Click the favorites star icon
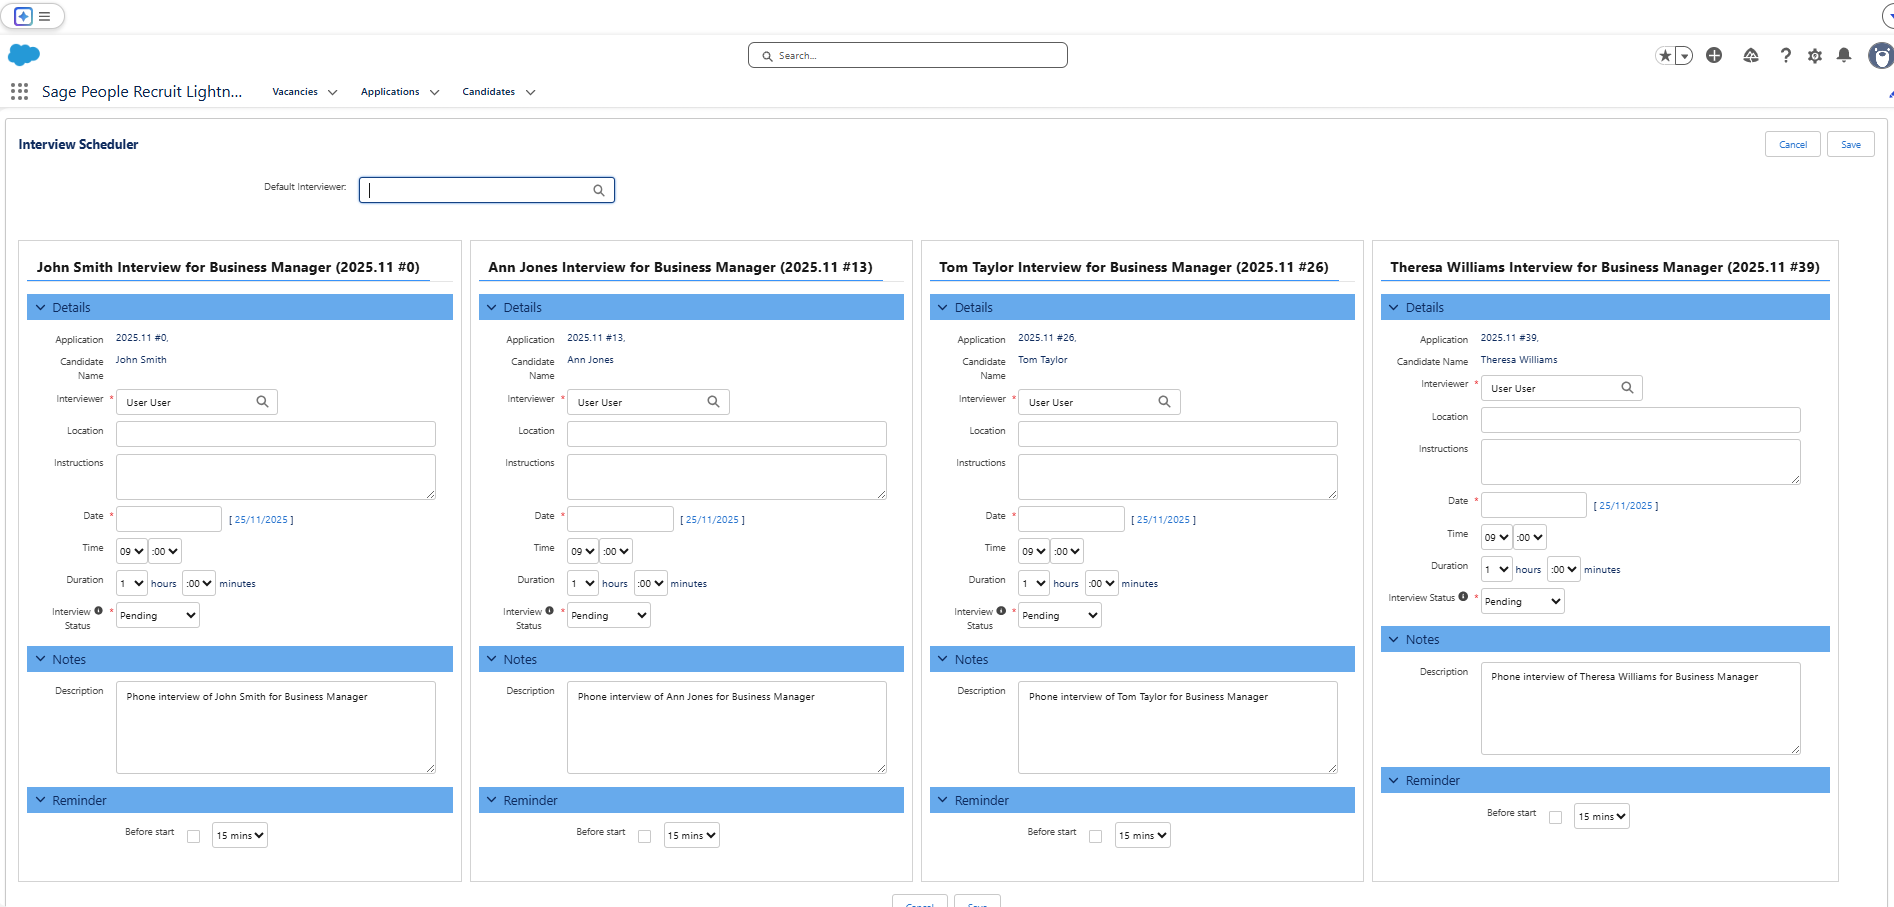 (x=1665, y=56)
